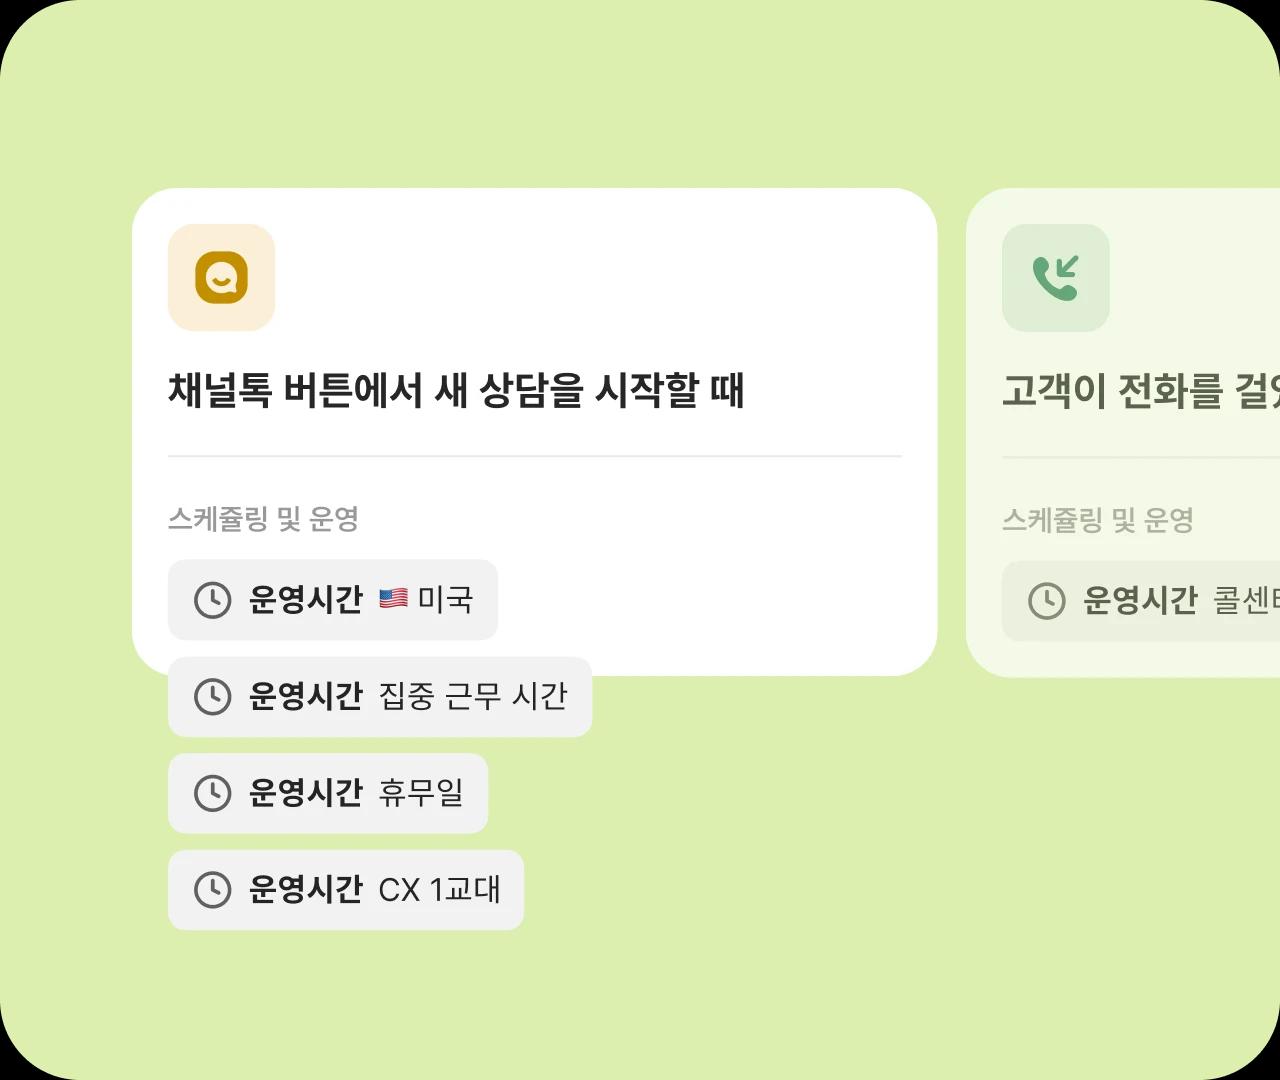The height and width of the screenshot is (1080, 1280).
Task: Click the divider line under the call trigger title
Action: pyautogui.click(x=1140, y=457)
